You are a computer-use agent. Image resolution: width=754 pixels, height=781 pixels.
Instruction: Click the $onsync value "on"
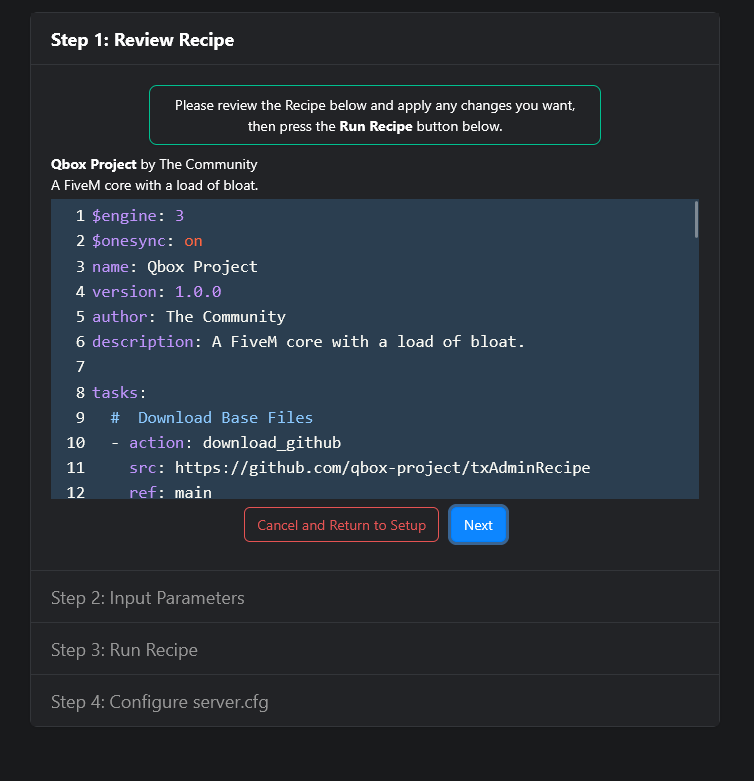[193, 241]
